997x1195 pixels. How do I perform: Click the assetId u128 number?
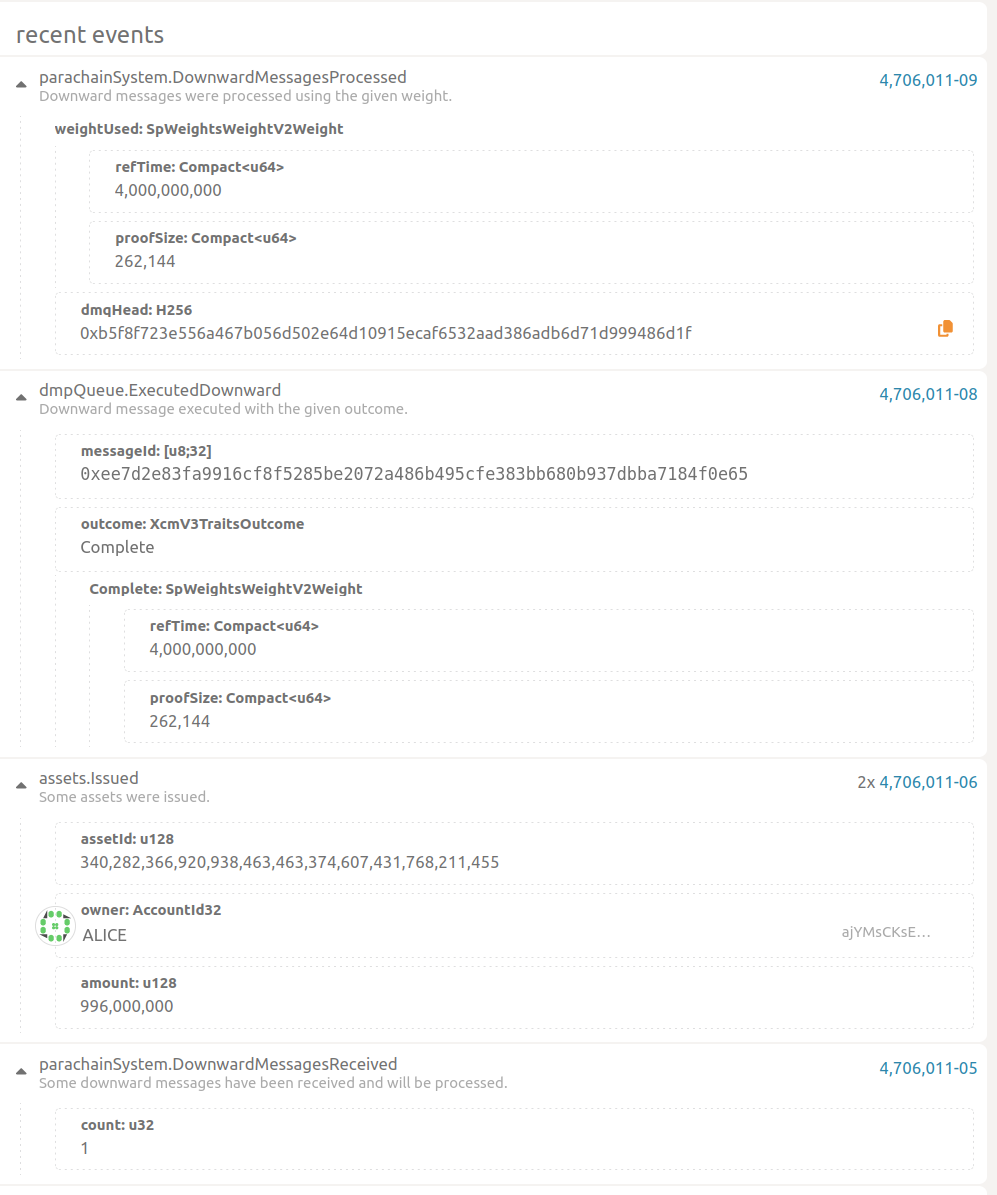290,862
